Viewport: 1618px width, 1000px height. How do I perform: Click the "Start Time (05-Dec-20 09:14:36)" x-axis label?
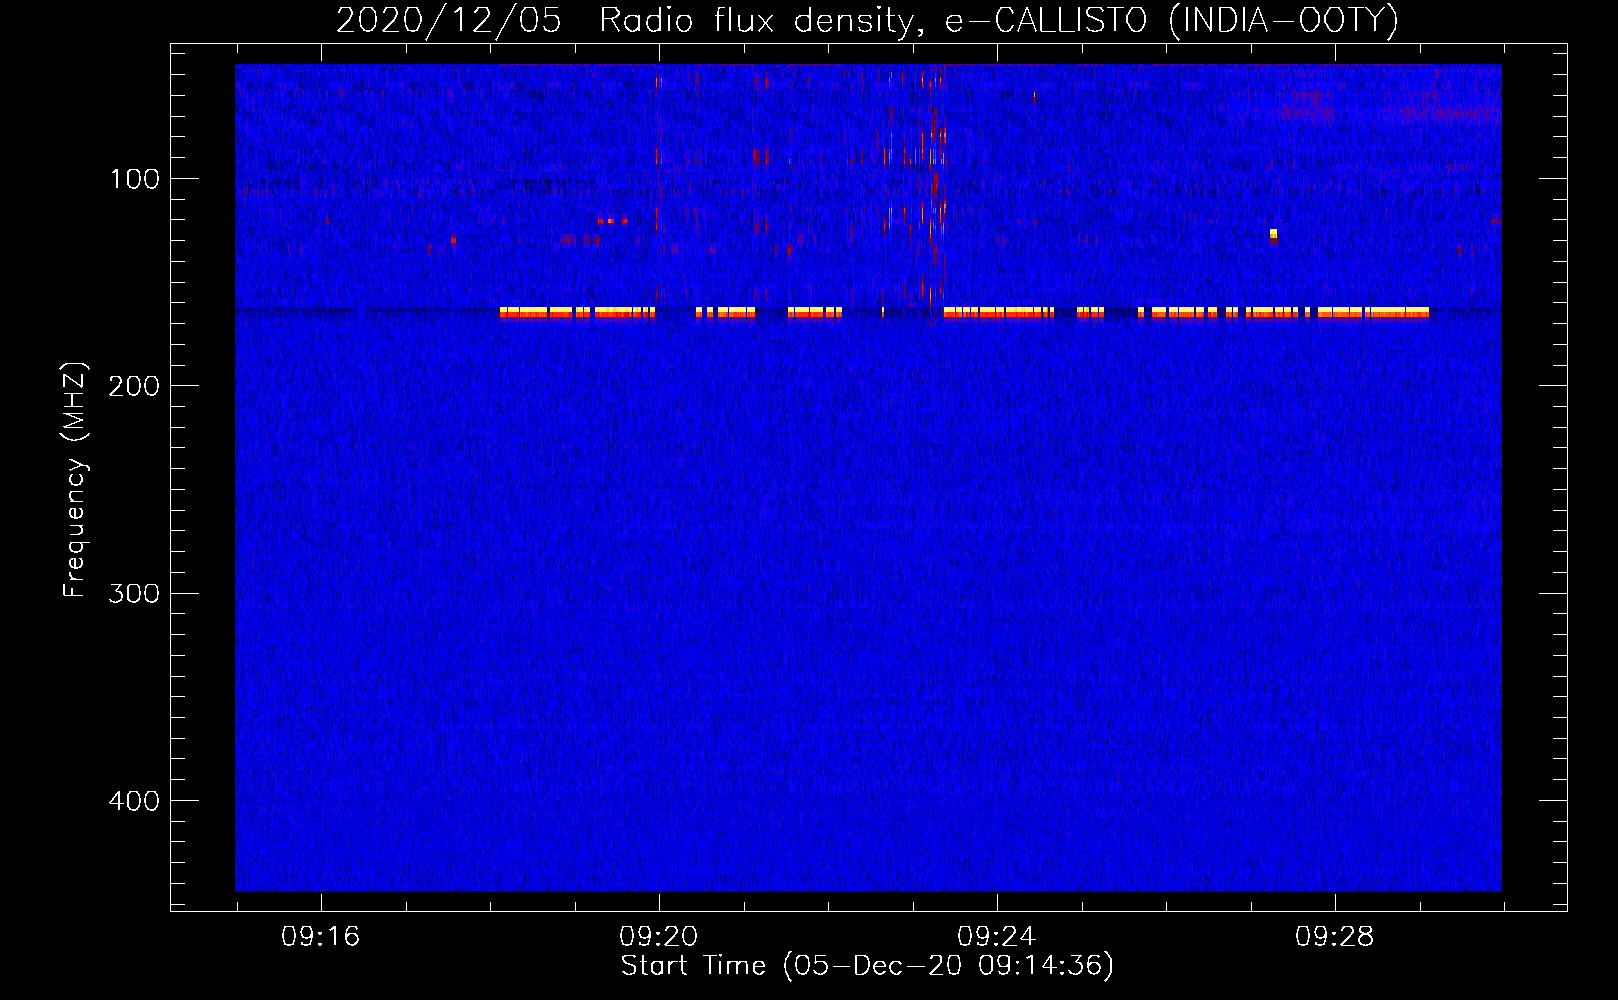pos(867,966)
